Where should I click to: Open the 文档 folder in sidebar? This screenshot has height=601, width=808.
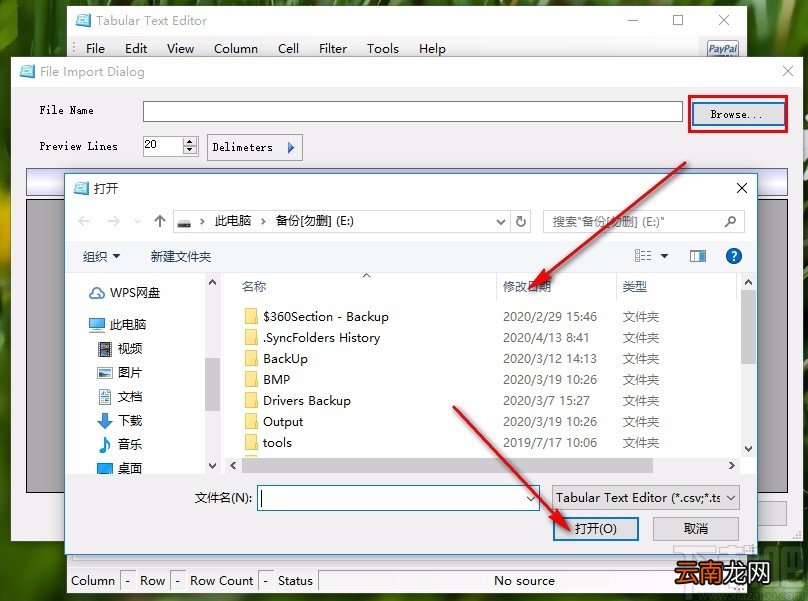tap(120, 396)
